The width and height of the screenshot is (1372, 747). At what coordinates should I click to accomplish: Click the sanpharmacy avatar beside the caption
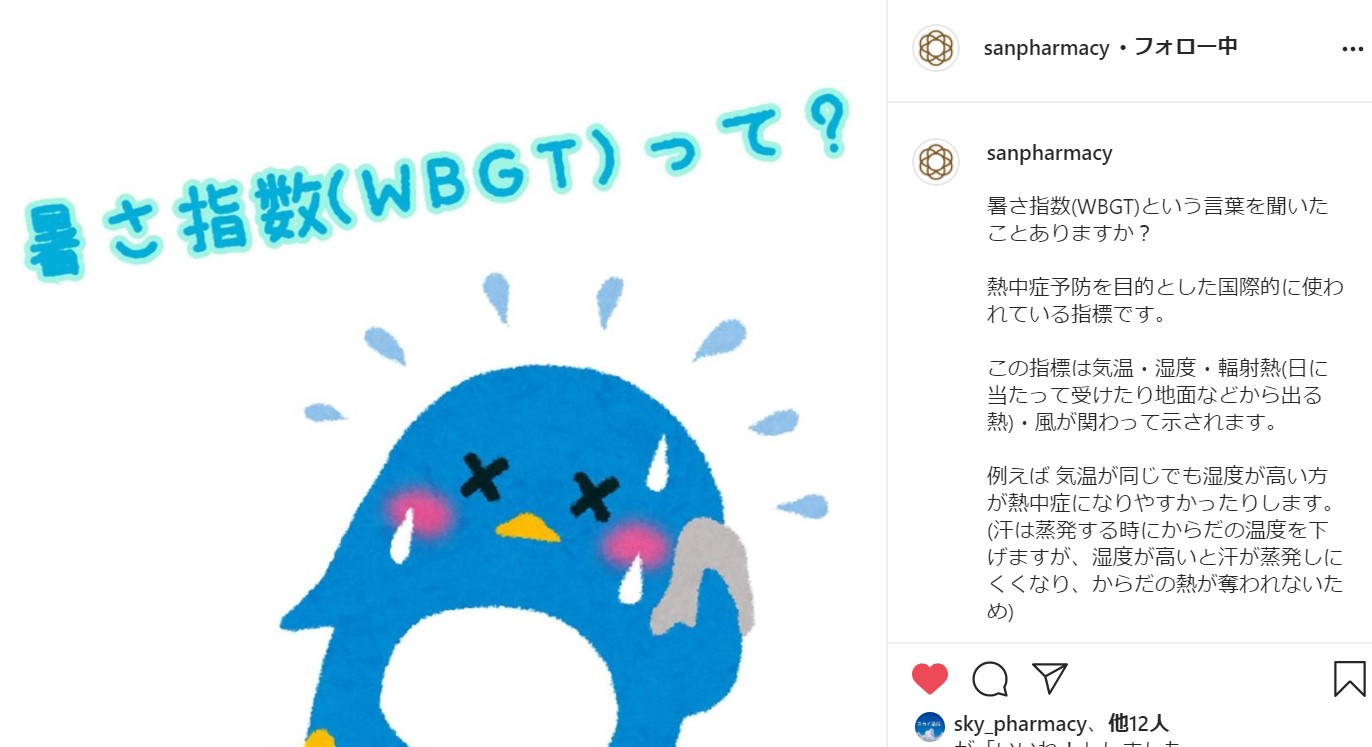pos(936,162)
